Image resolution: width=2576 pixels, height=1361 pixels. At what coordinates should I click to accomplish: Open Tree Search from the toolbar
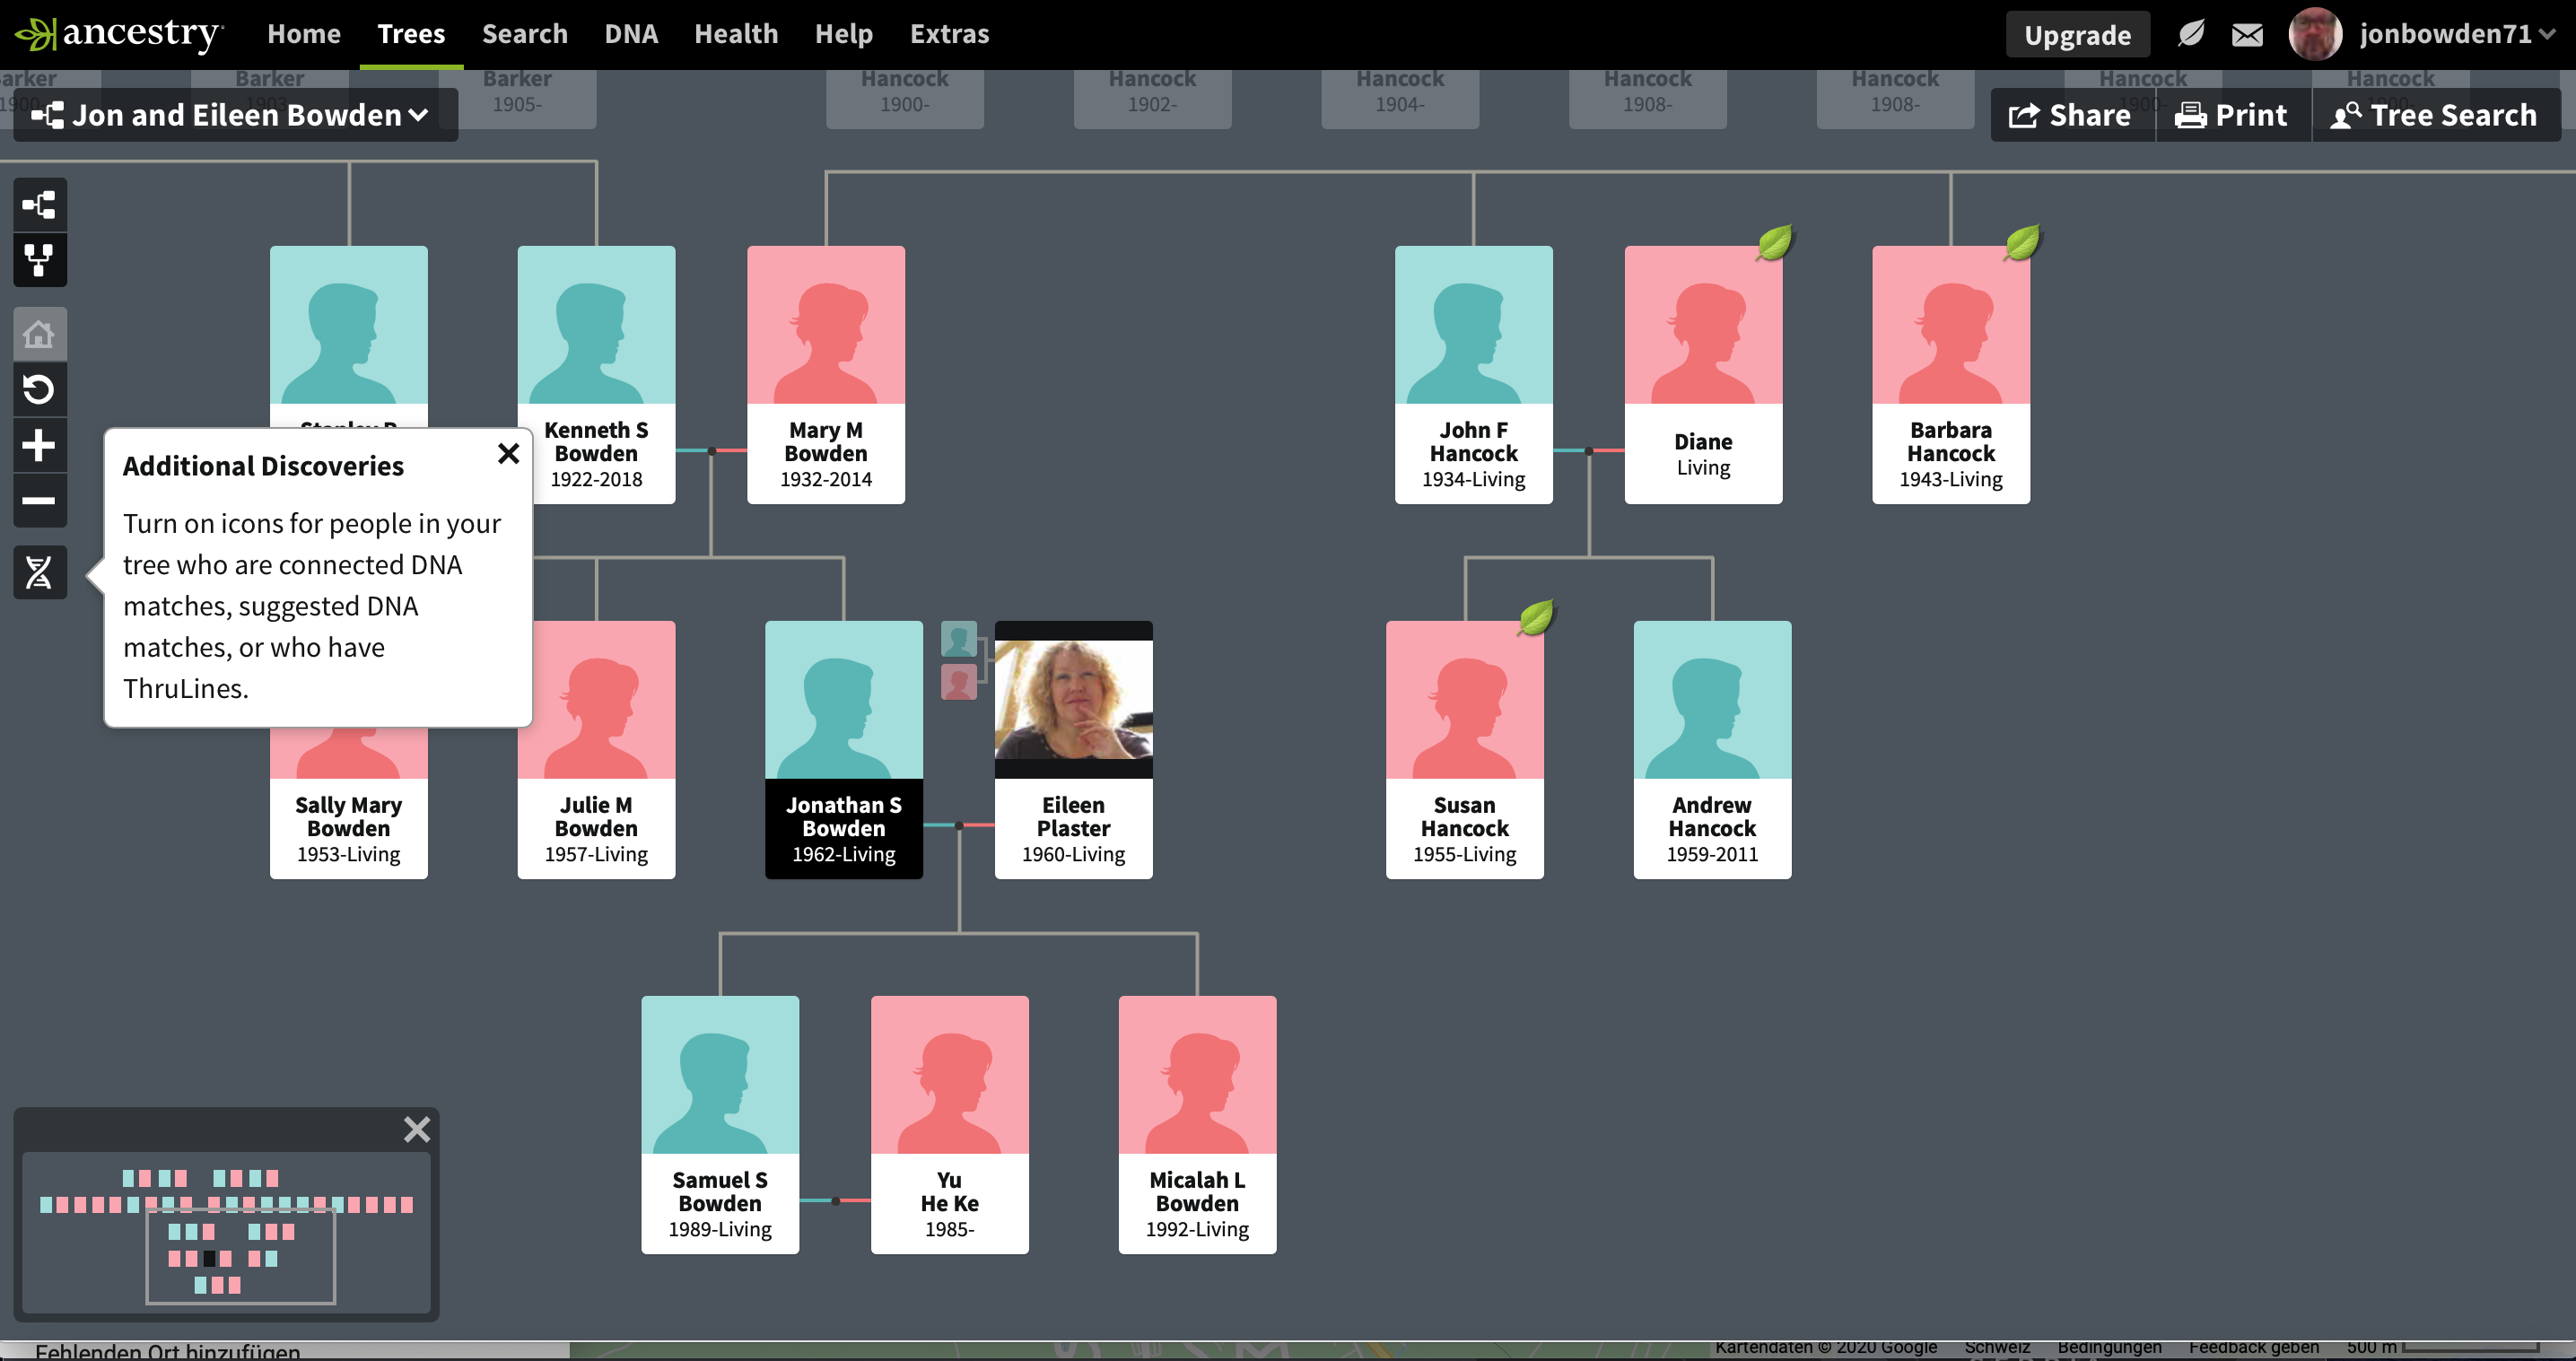2437,114
